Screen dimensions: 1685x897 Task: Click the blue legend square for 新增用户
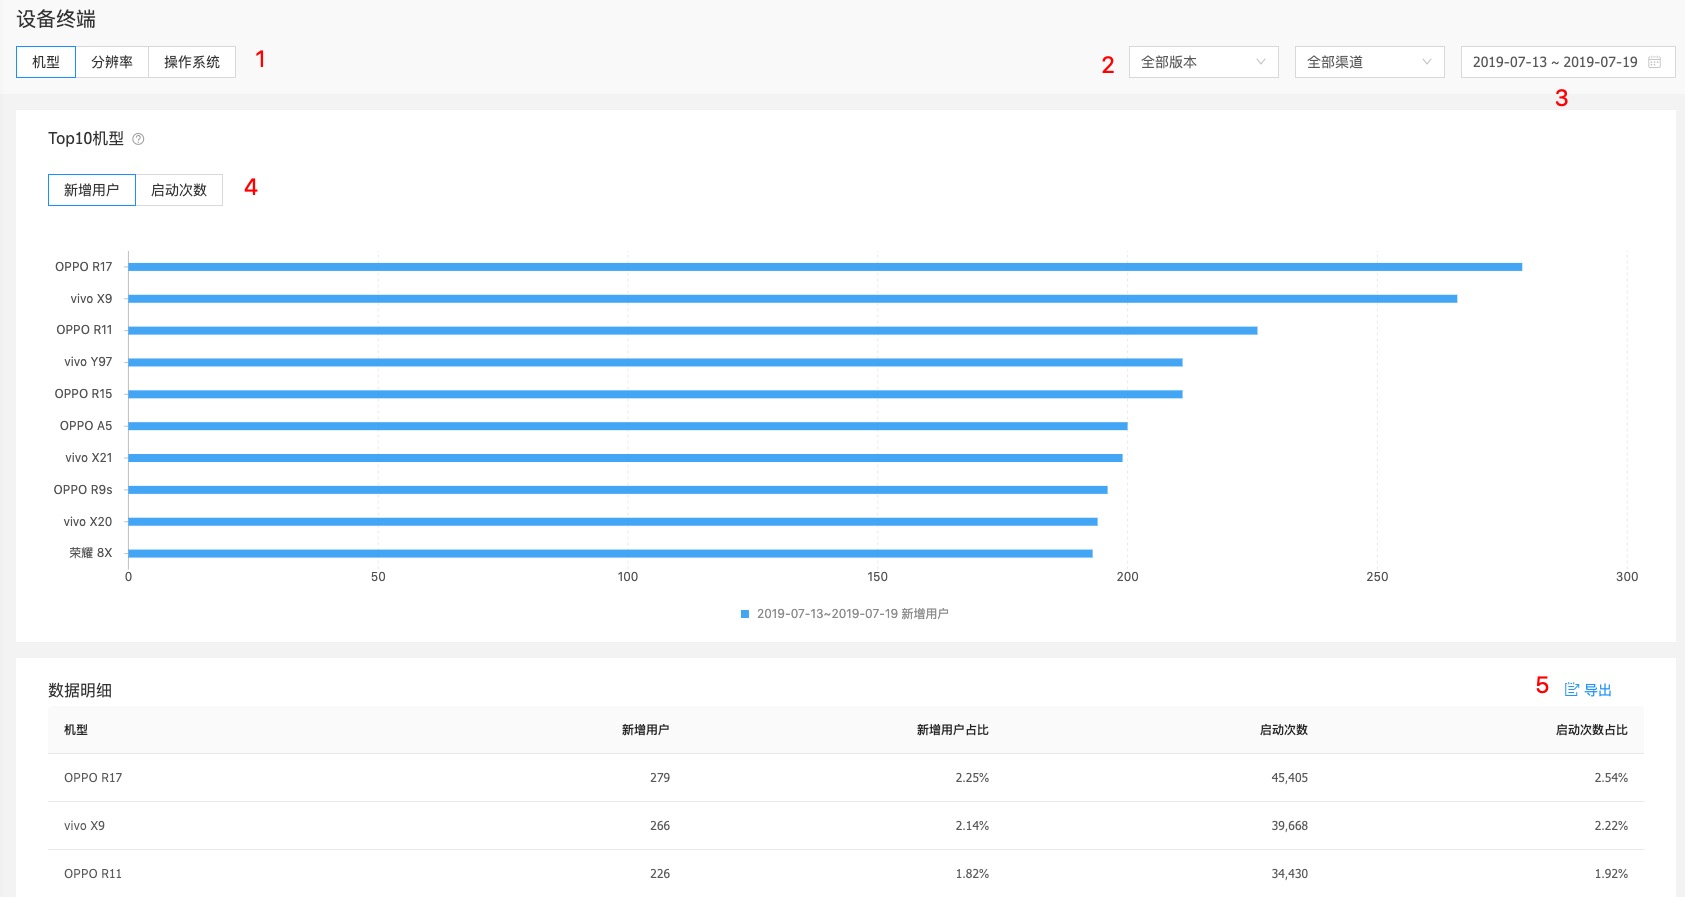point(744,614)
